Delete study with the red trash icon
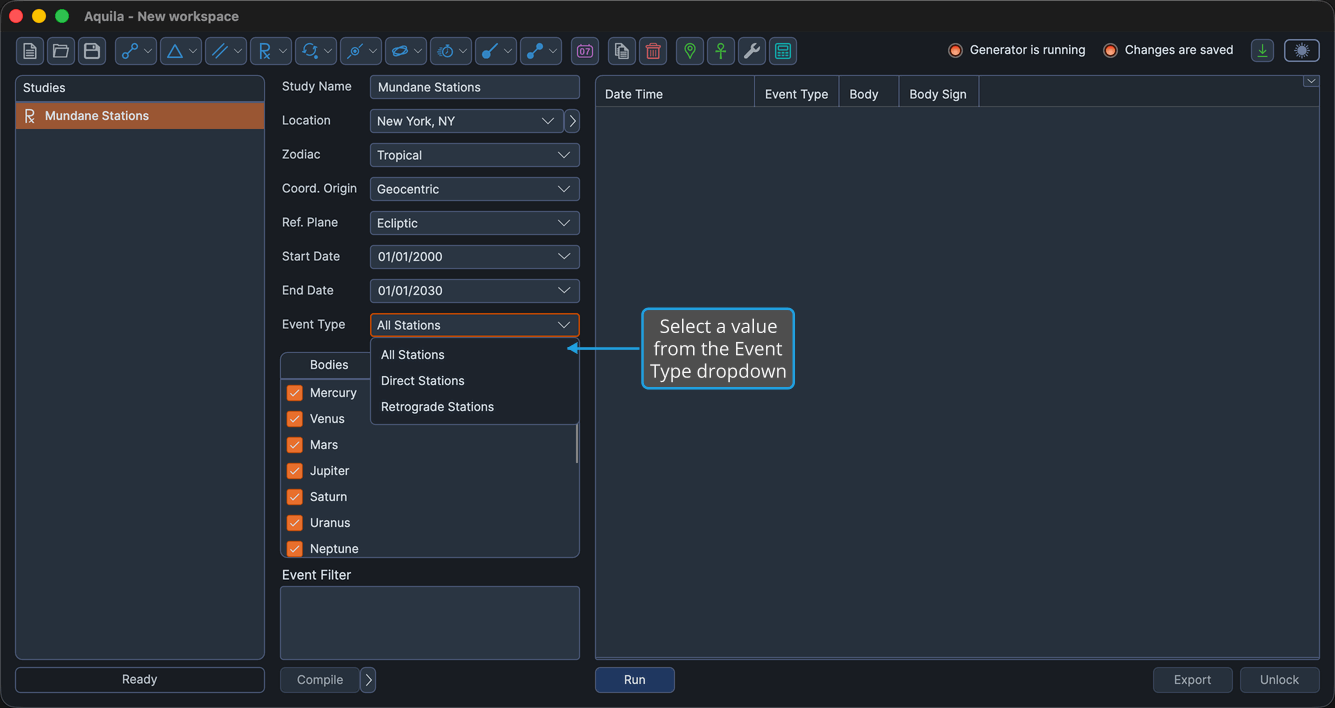The width and height of the screenshot is (1335, 708). (x=653, y=51)
